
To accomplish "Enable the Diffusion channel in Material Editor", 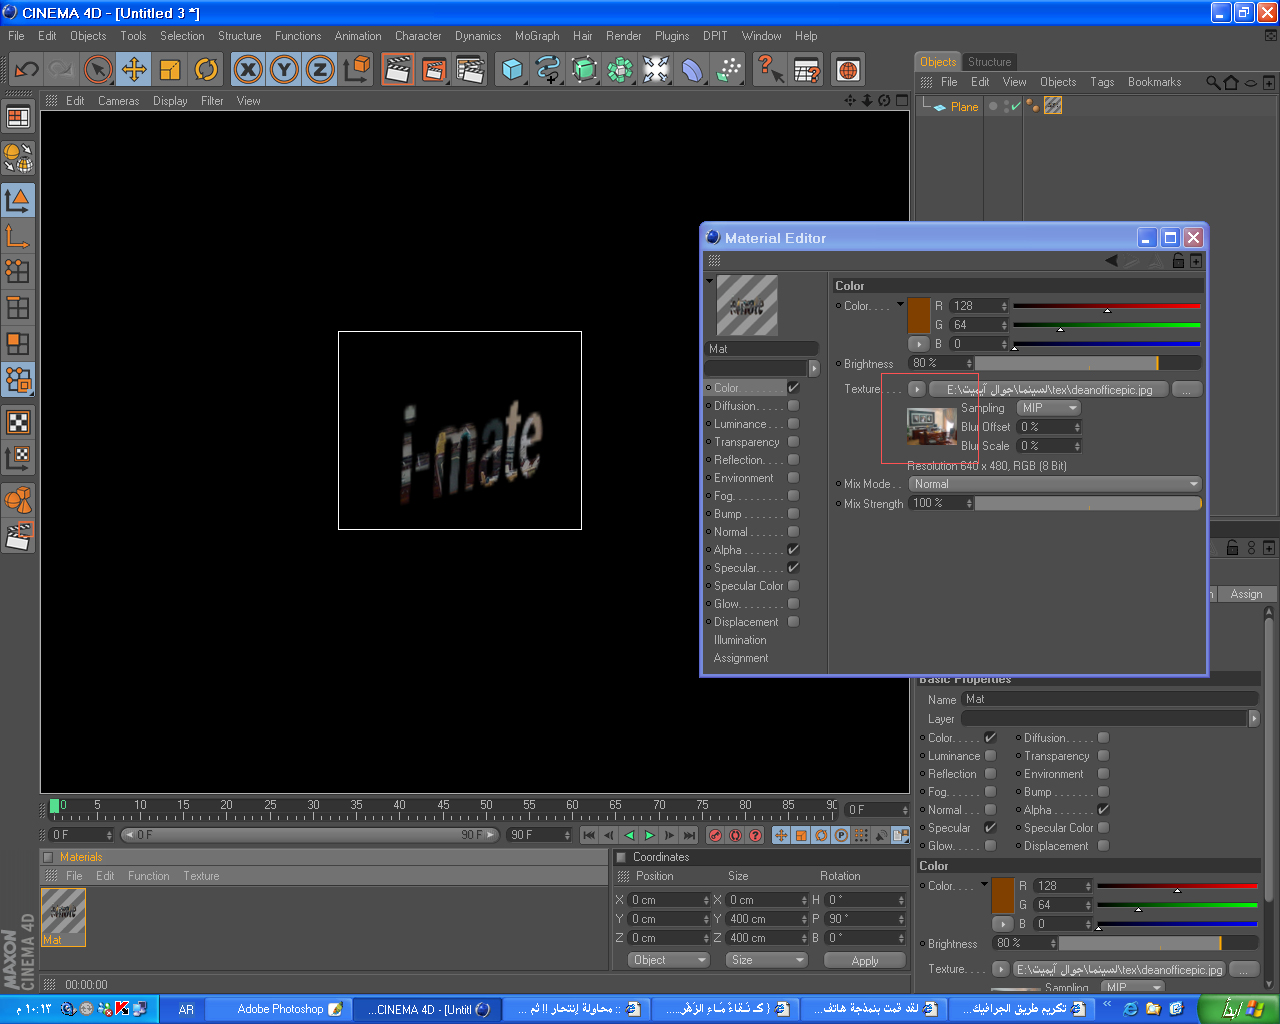I will point(793,406).
